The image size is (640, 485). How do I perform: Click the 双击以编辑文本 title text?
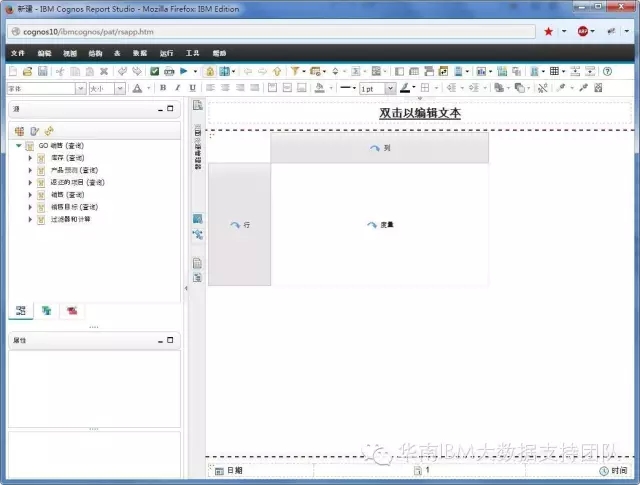[x=420, y=113]
